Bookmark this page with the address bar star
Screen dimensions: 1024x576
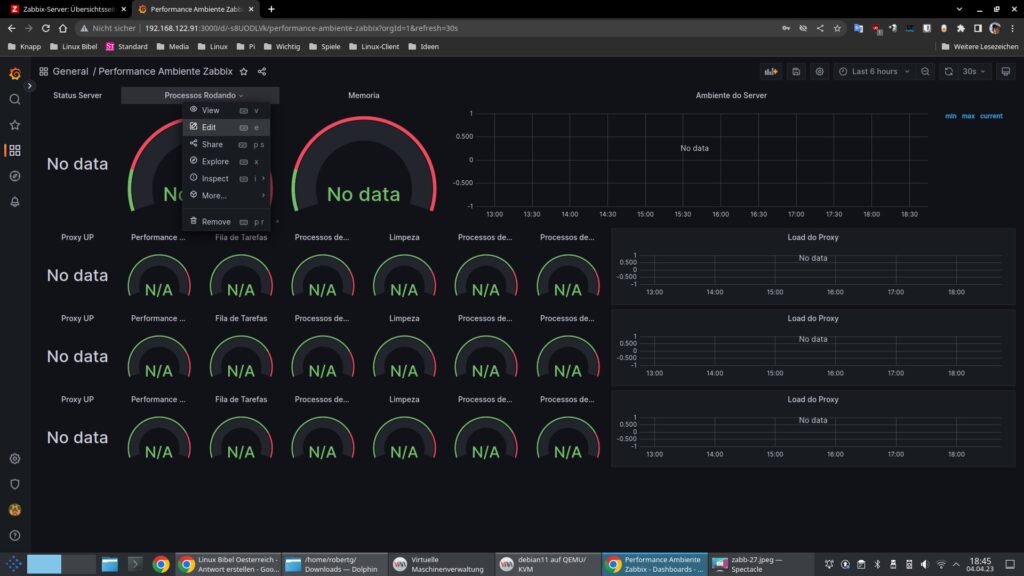coord(837,28)
